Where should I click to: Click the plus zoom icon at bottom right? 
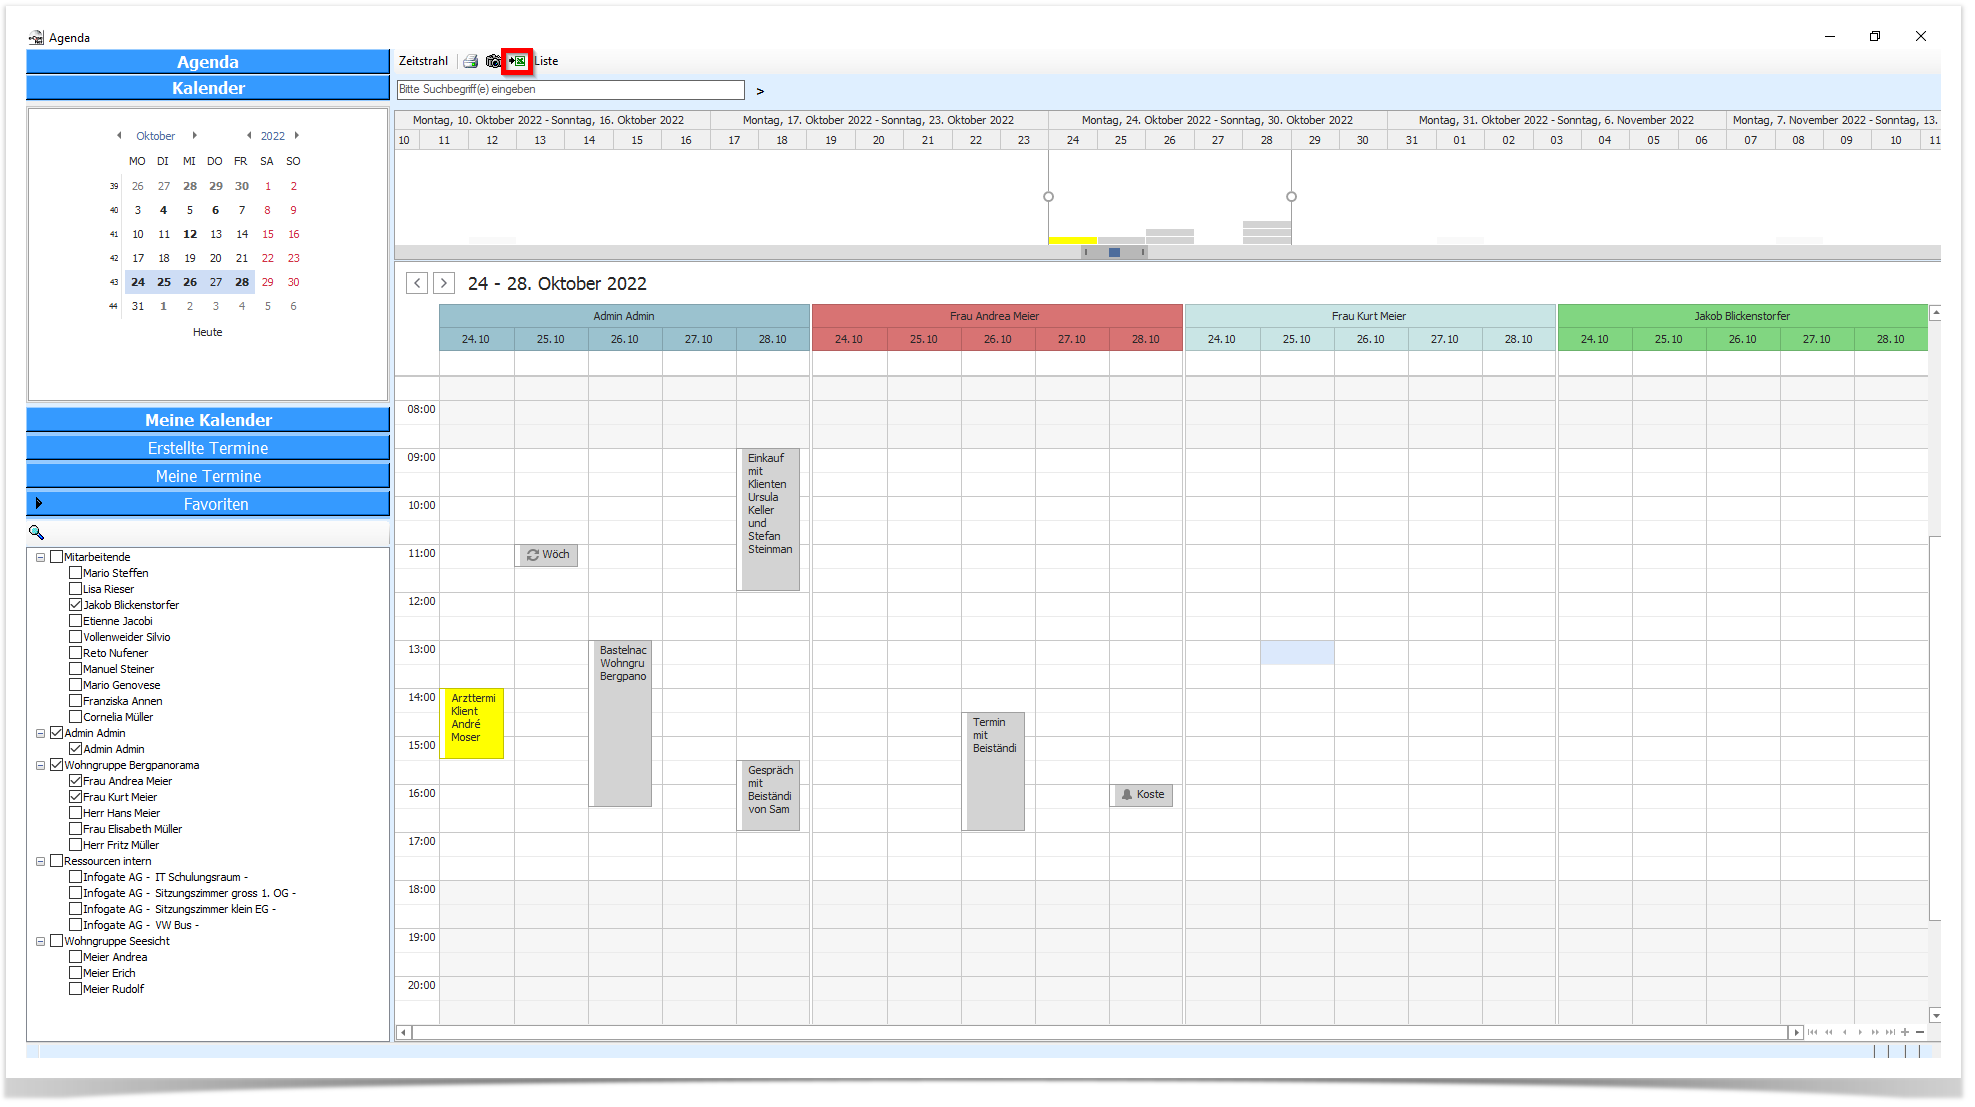click(x=1905, y=1032)
